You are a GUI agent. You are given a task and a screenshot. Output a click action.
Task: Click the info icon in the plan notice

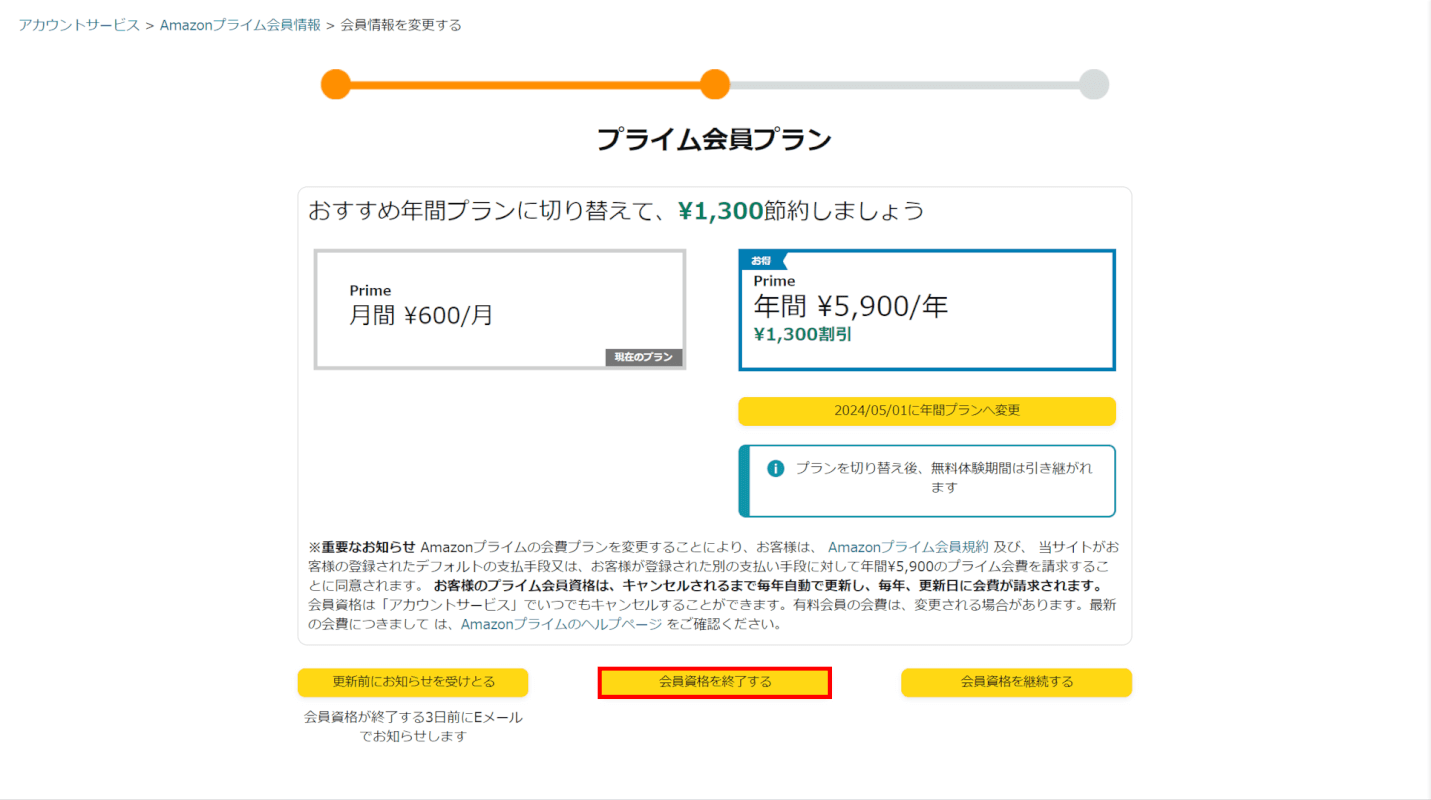click(775, 468)
